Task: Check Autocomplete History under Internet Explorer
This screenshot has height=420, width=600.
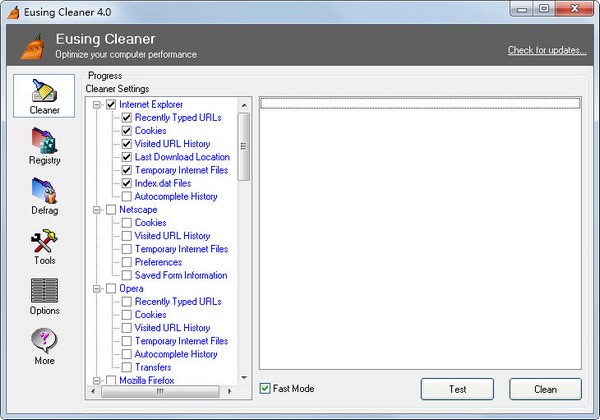Action: (127, 196)
